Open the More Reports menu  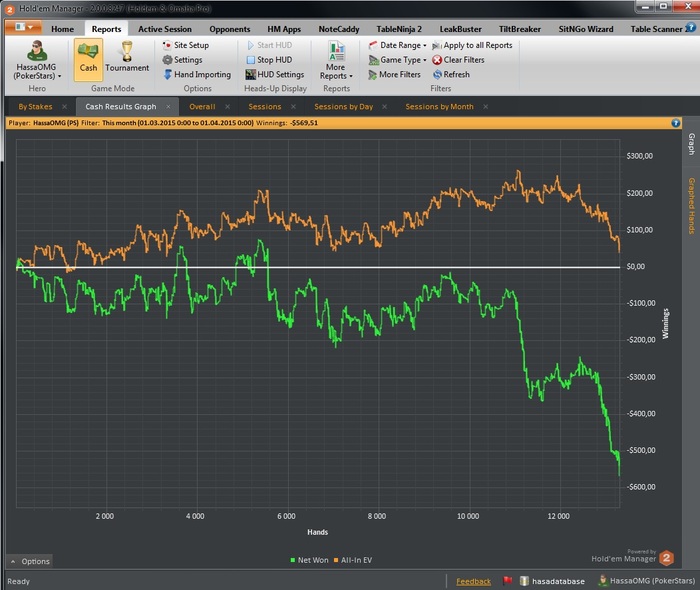336,60
